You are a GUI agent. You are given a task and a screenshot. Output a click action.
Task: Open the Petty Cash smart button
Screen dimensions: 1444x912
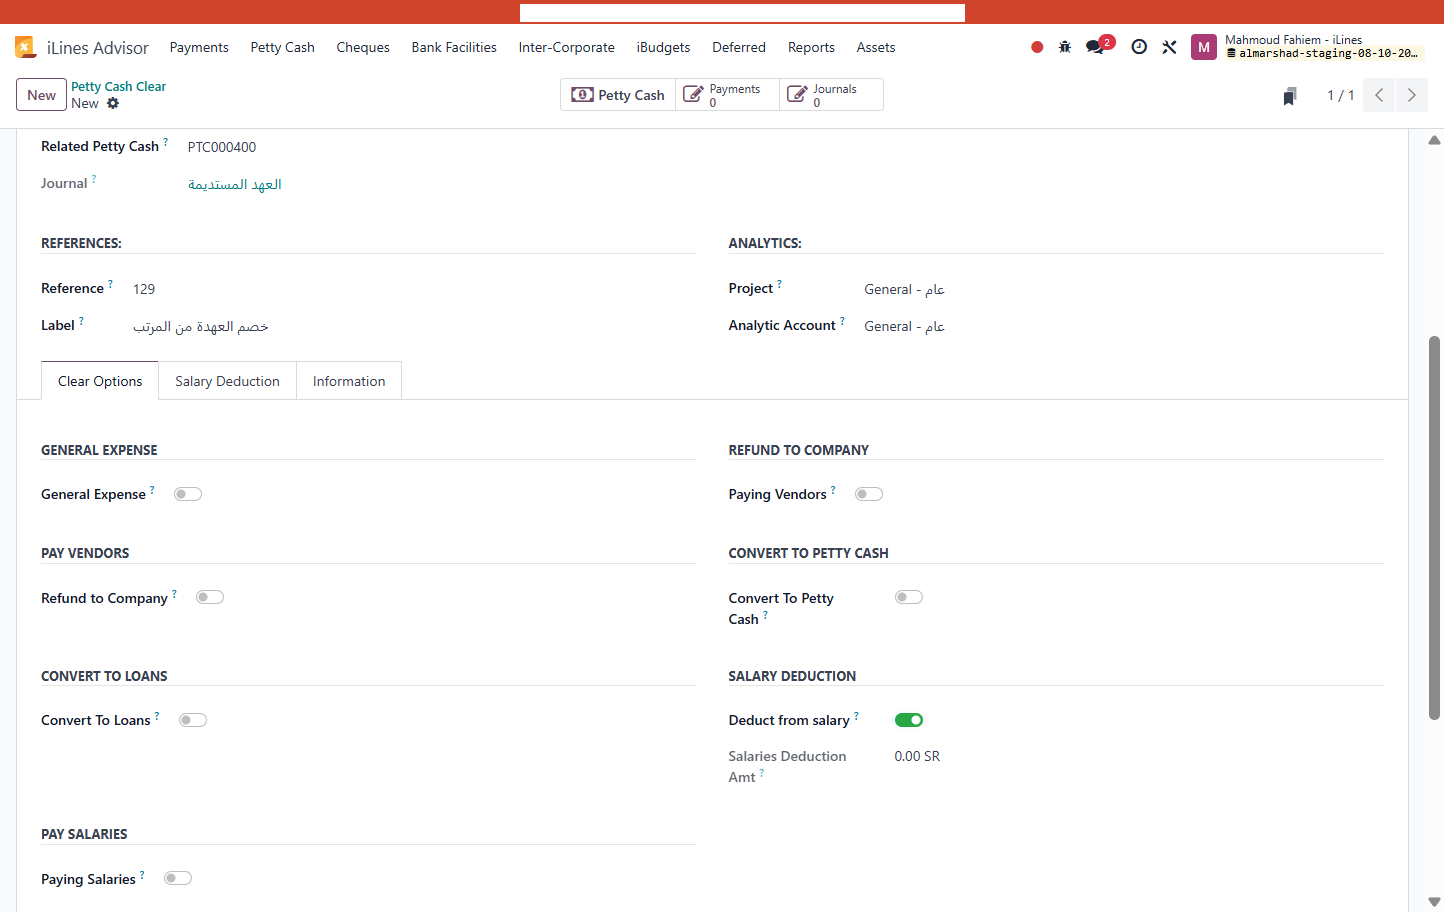coord(618,95)
